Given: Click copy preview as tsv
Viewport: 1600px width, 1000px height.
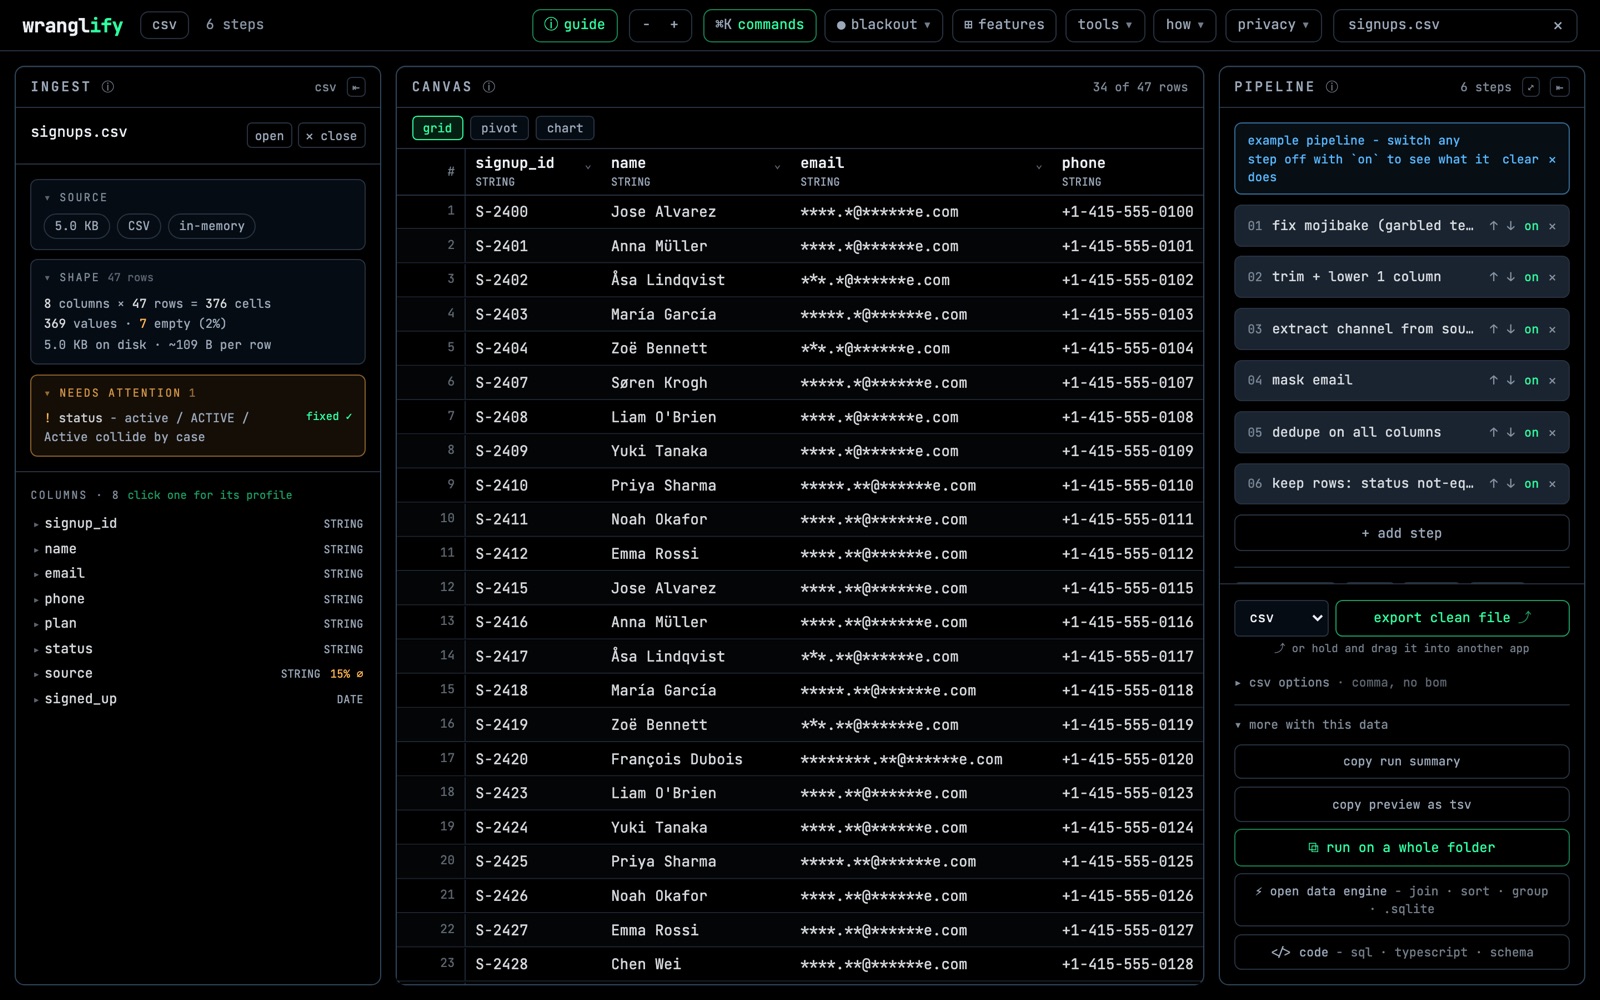Looking at the screenshot, I should point(1401,805).
